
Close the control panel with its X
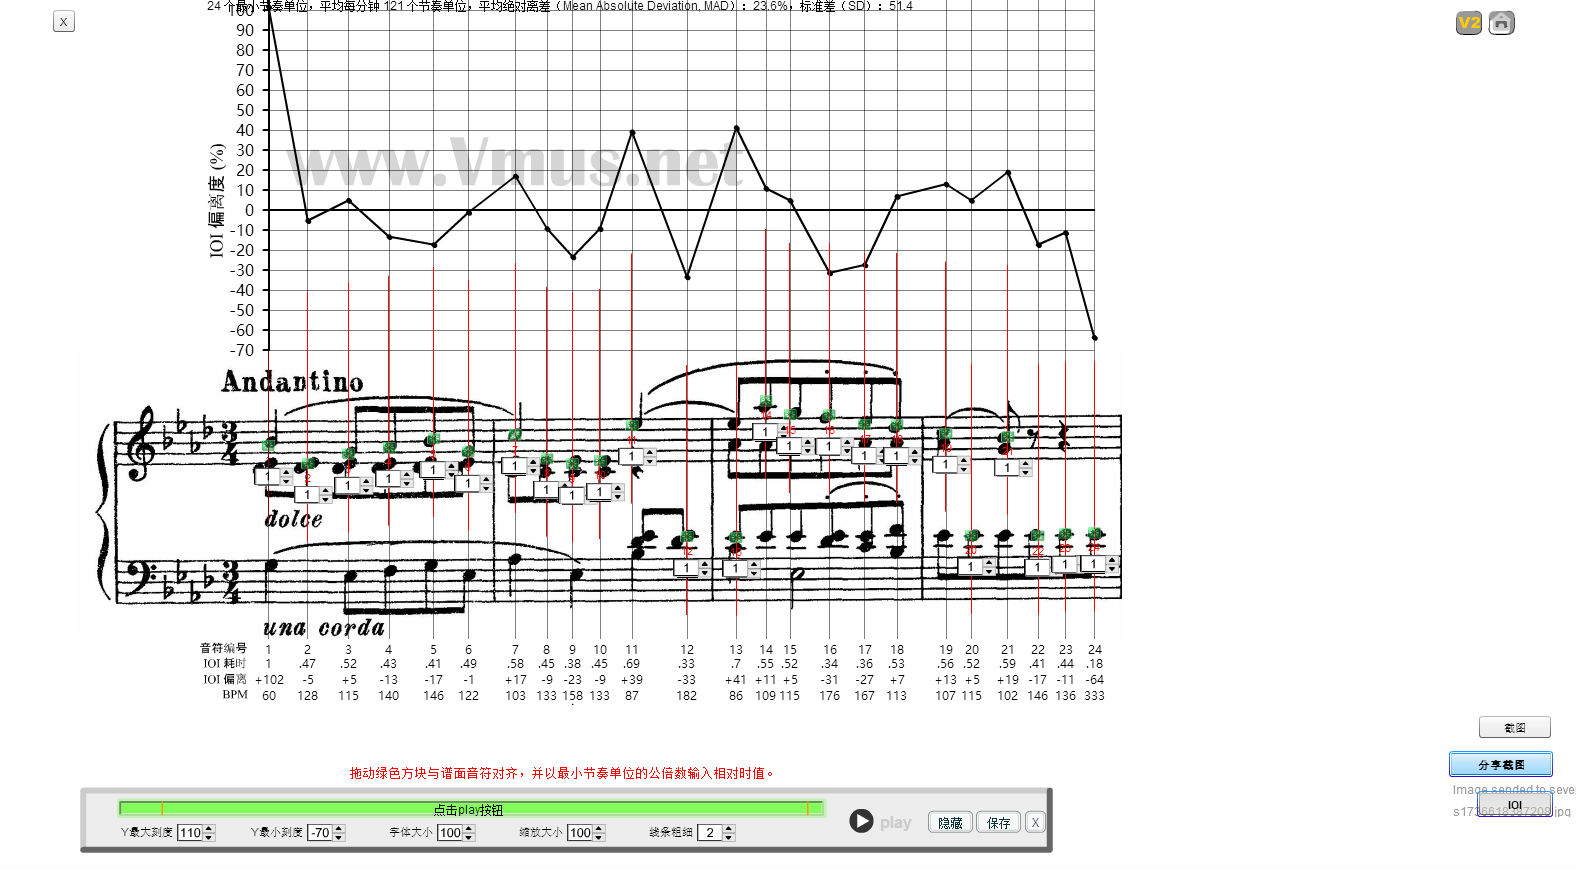1035,822
